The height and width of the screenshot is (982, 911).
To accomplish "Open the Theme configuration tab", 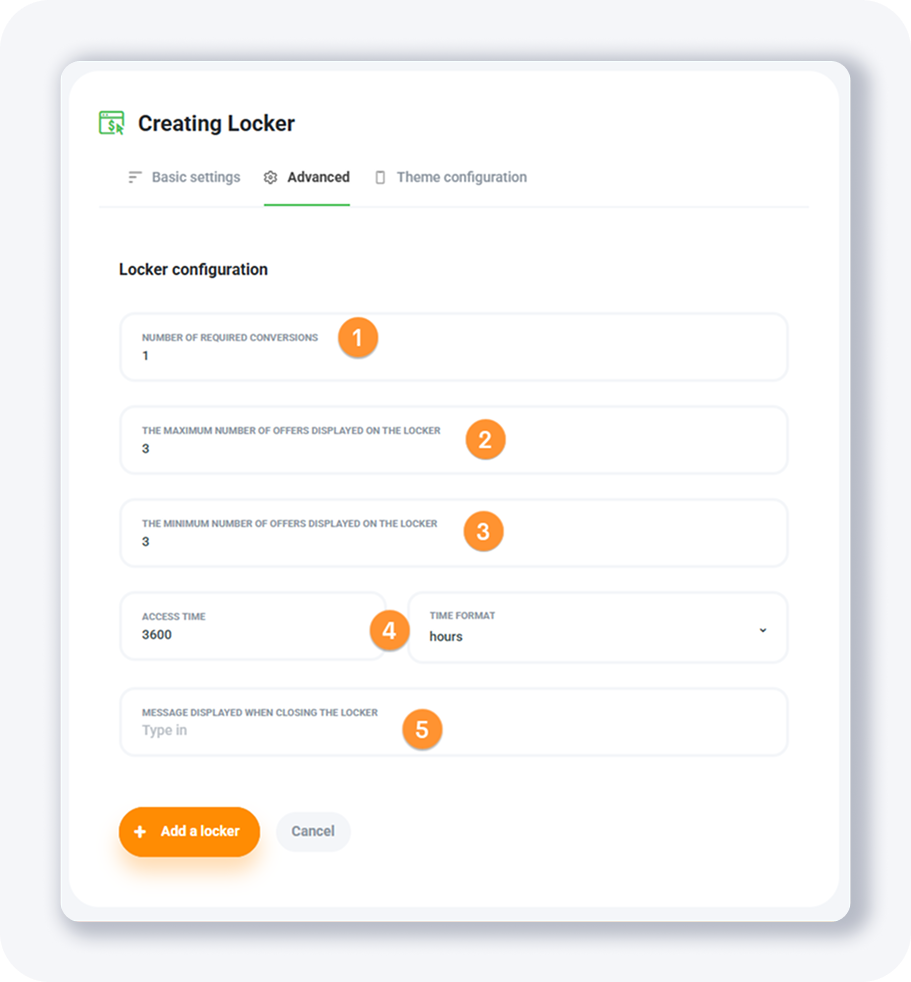I will (461, 177).
